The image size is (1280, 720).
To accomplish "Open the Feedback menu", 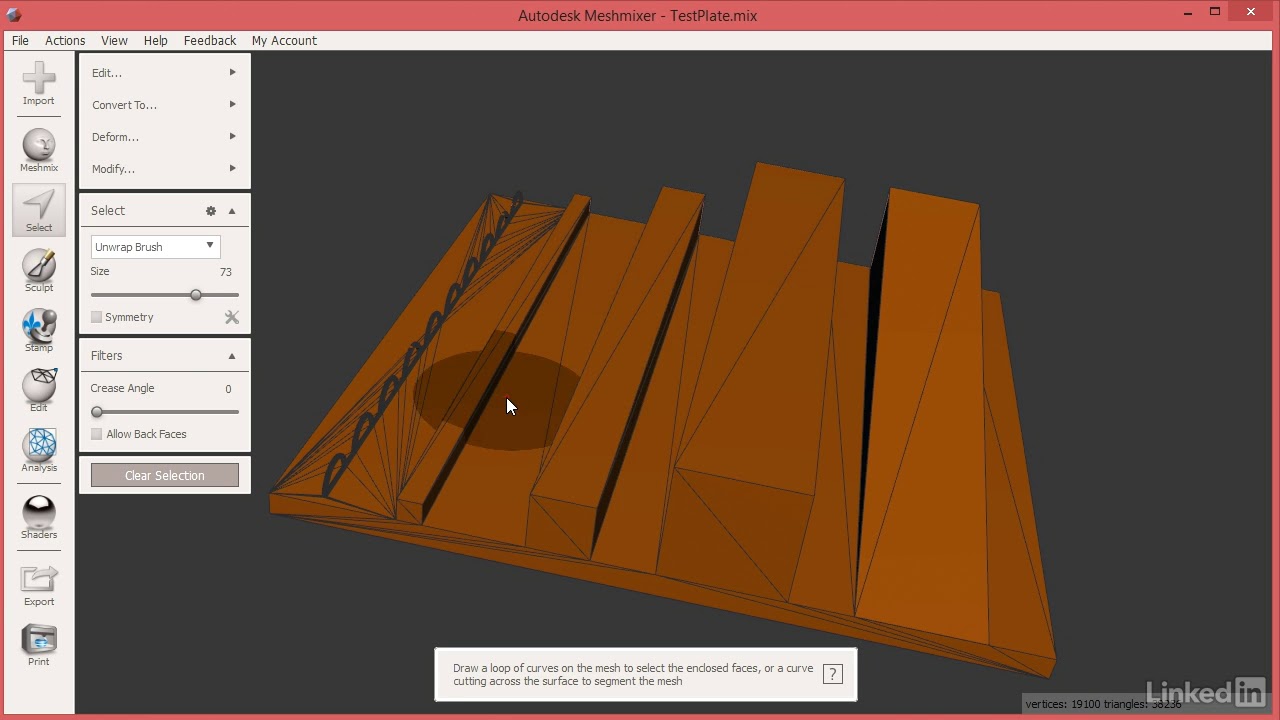I will (x=210, y=40).
